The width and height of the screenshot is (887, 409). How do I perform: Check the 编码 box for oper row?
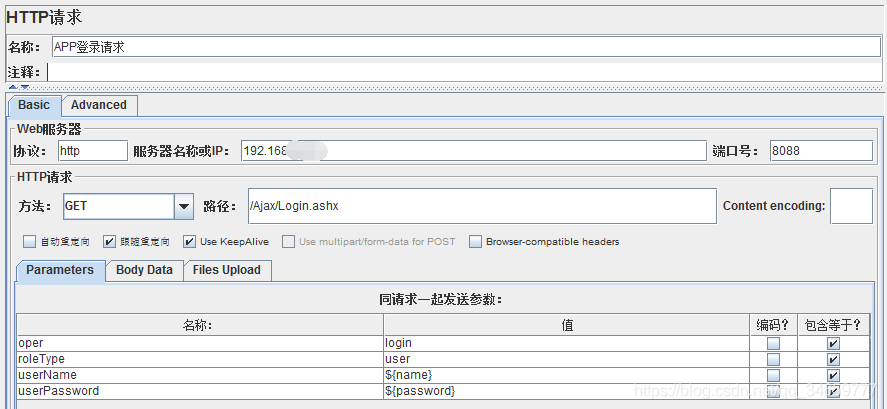tap(773, 343)
